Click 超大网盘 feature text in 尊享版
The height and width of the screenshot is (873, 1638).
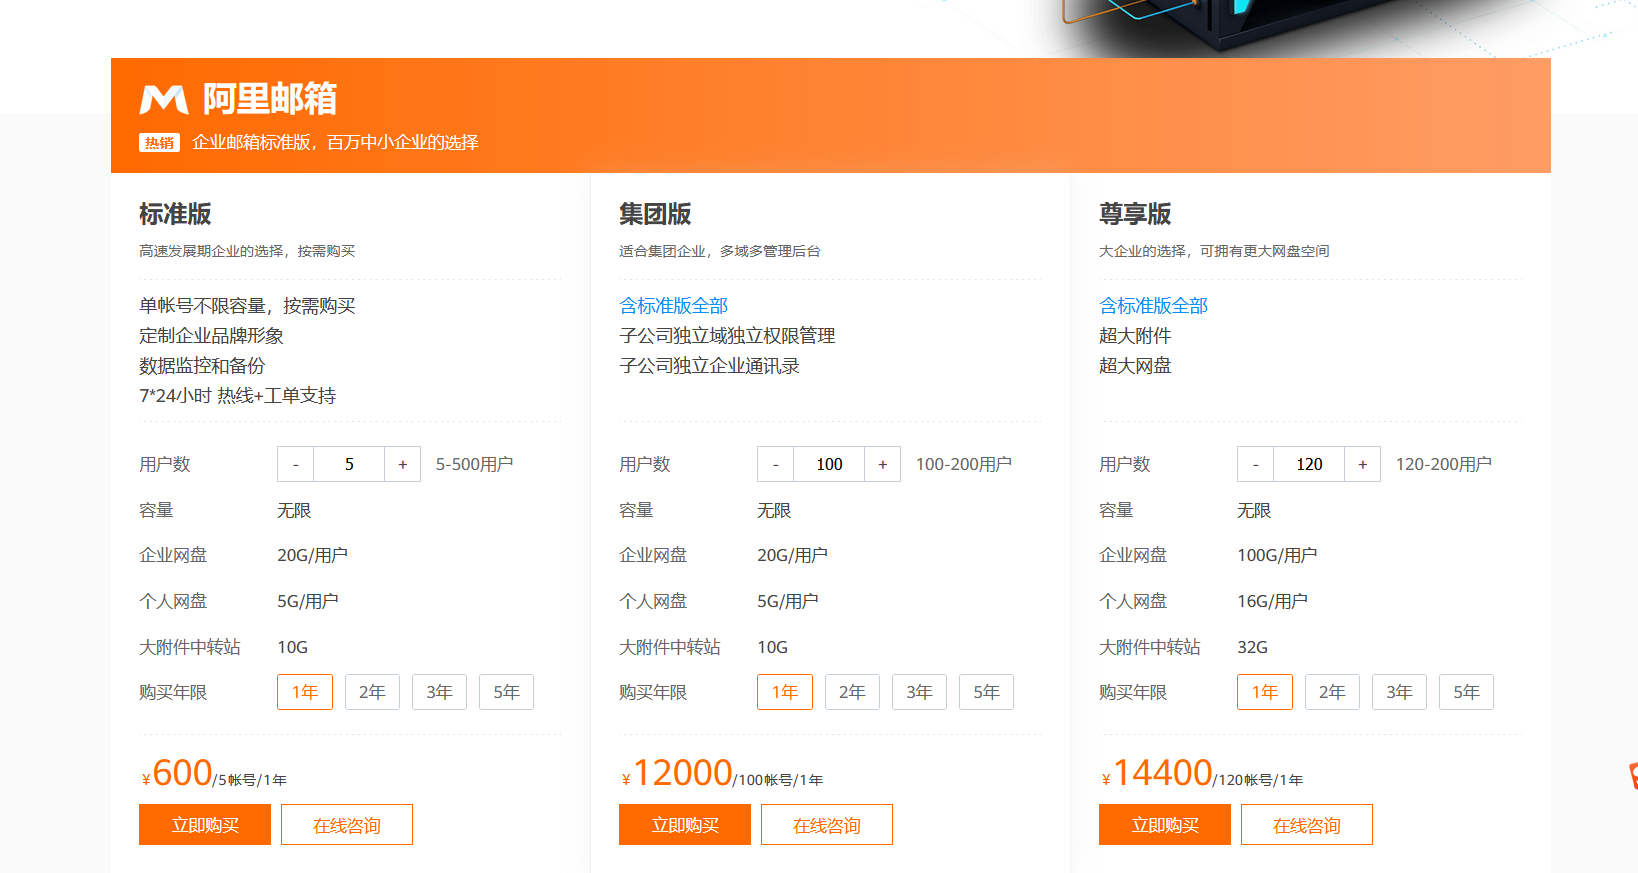tap(1135, 366)
